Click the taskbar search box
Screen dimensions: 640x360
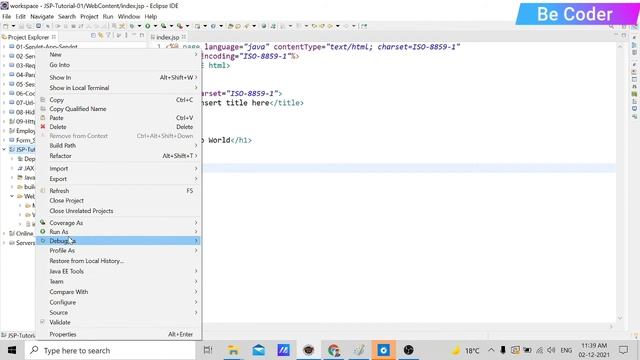(110, 350)
